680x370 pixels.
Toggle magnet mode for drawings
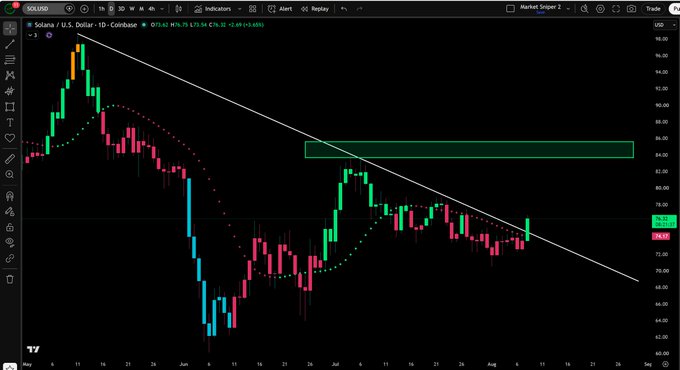click(x=10, y=196)
